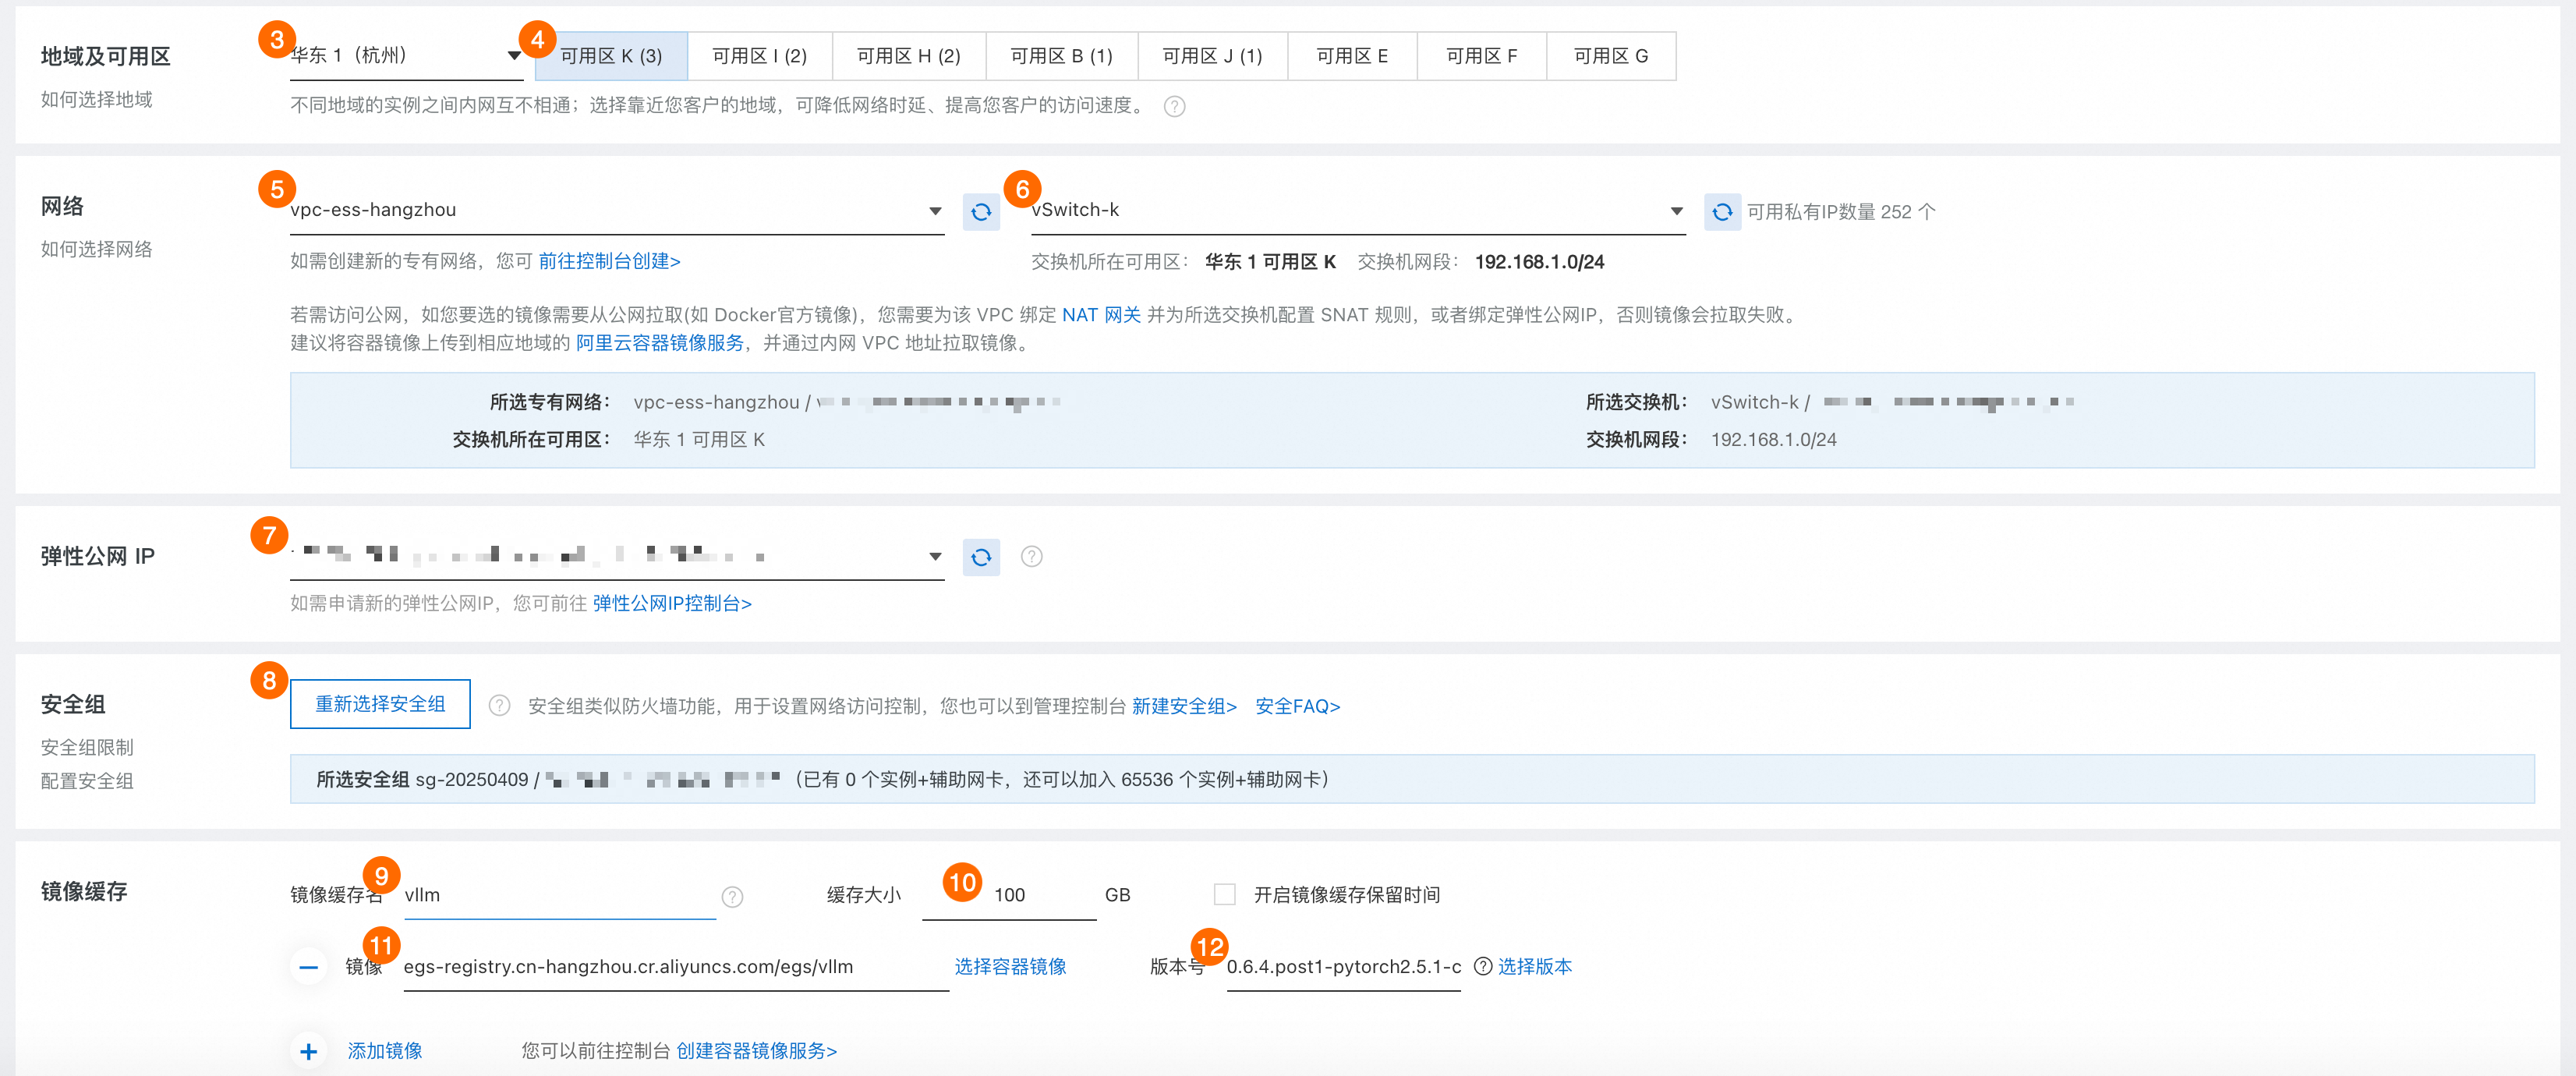
Task: Open help icon before 选择版本
Action: pyautogui.click(x=1483, y=966)
